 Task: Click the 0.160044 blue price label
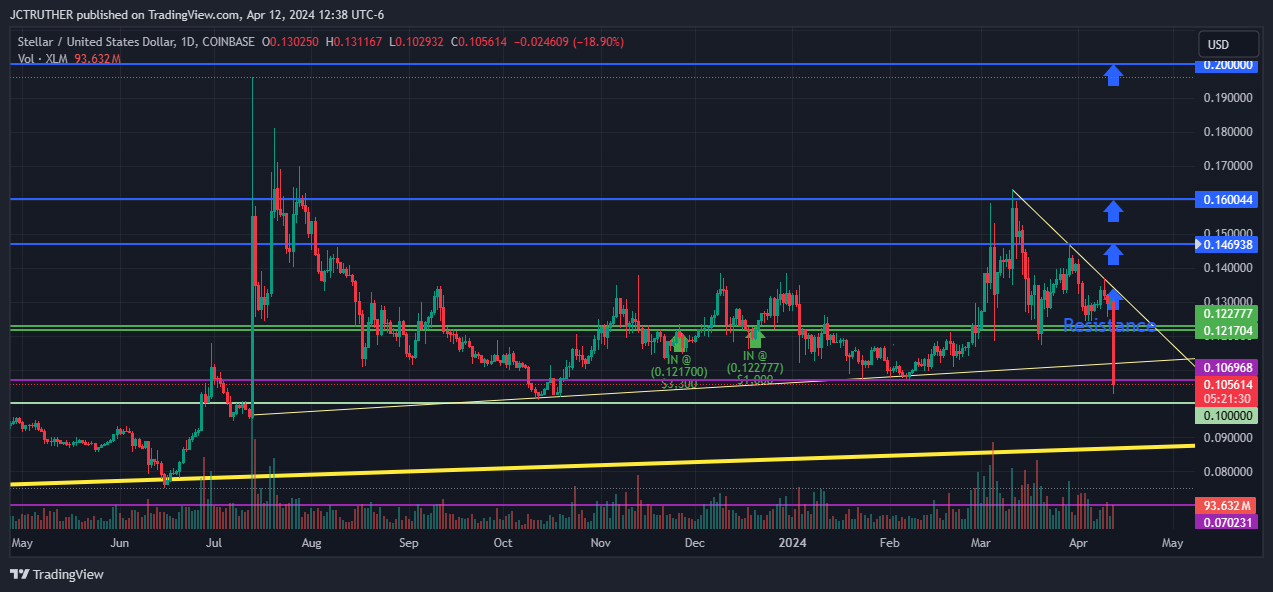[x=1226, y=200]
